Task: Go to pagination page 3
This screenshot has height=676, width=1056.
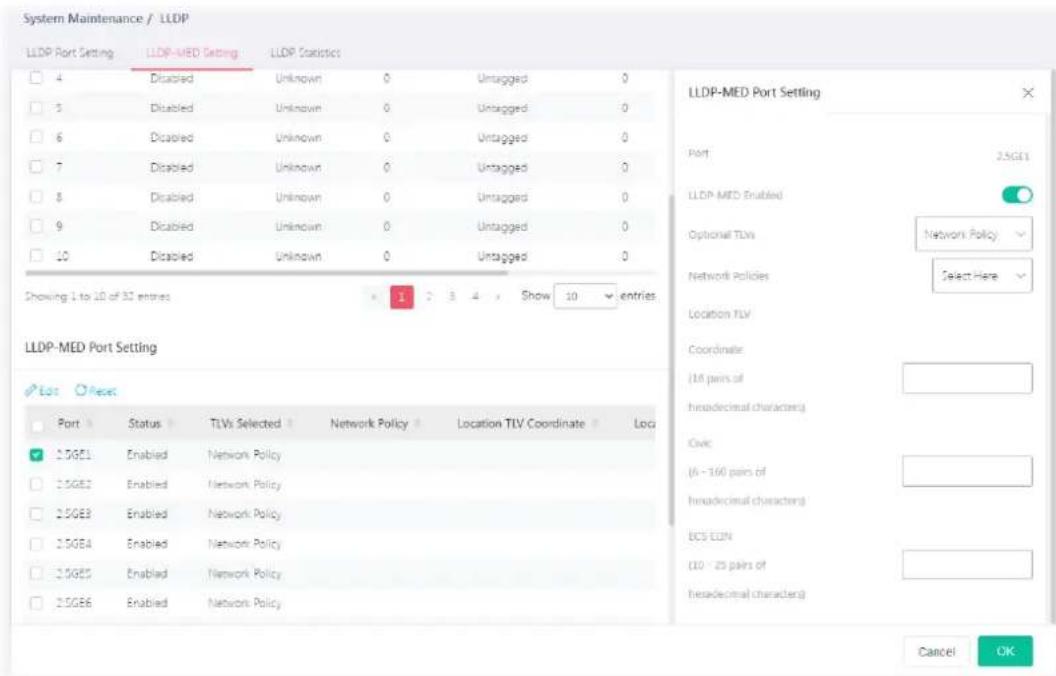Action: [452, 296]
